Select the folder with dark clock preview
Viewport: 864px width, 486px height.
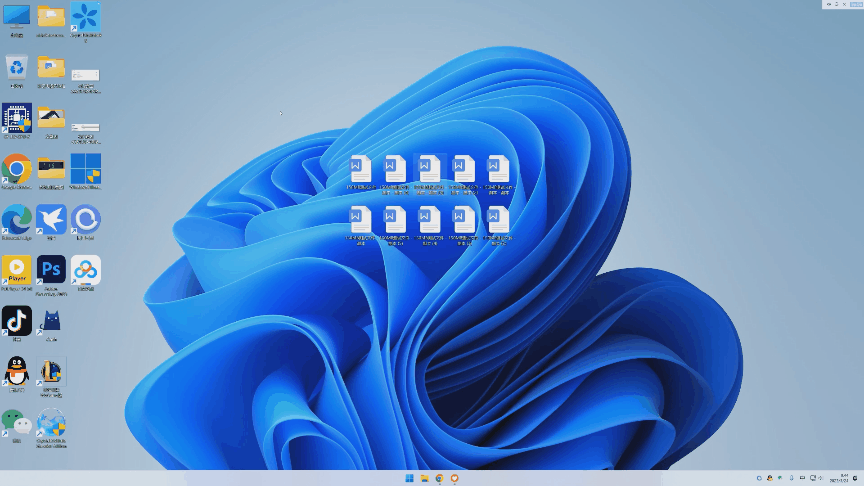point(51,169)
